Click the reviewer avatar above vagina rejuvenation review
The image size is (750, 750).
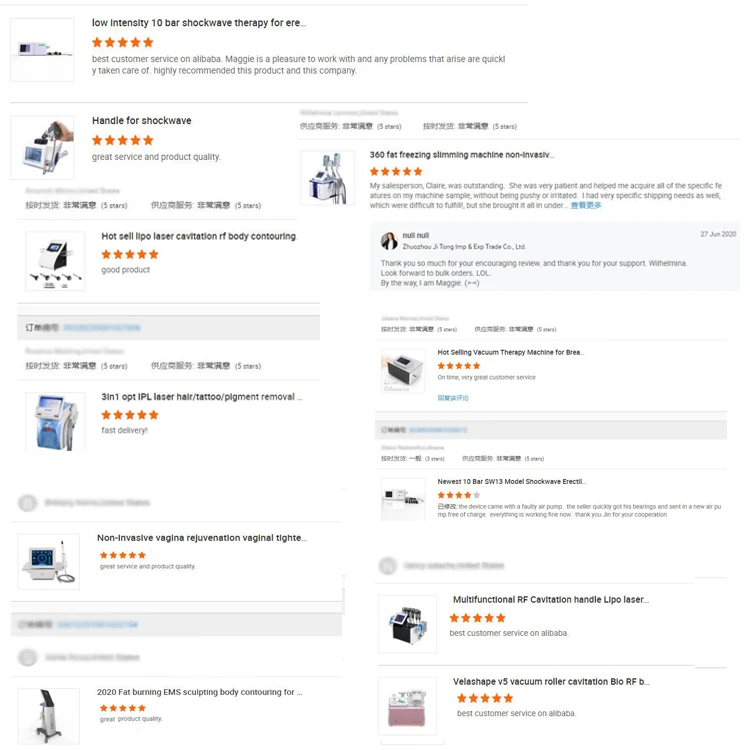tap(27, 503)
